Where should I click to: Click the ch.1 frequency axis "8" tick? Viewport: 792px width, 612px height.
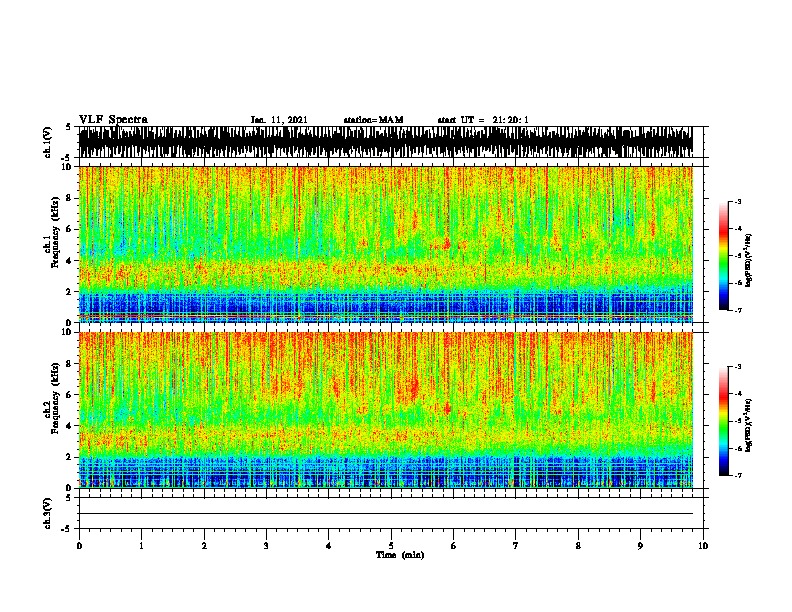[x=70, y=198]
